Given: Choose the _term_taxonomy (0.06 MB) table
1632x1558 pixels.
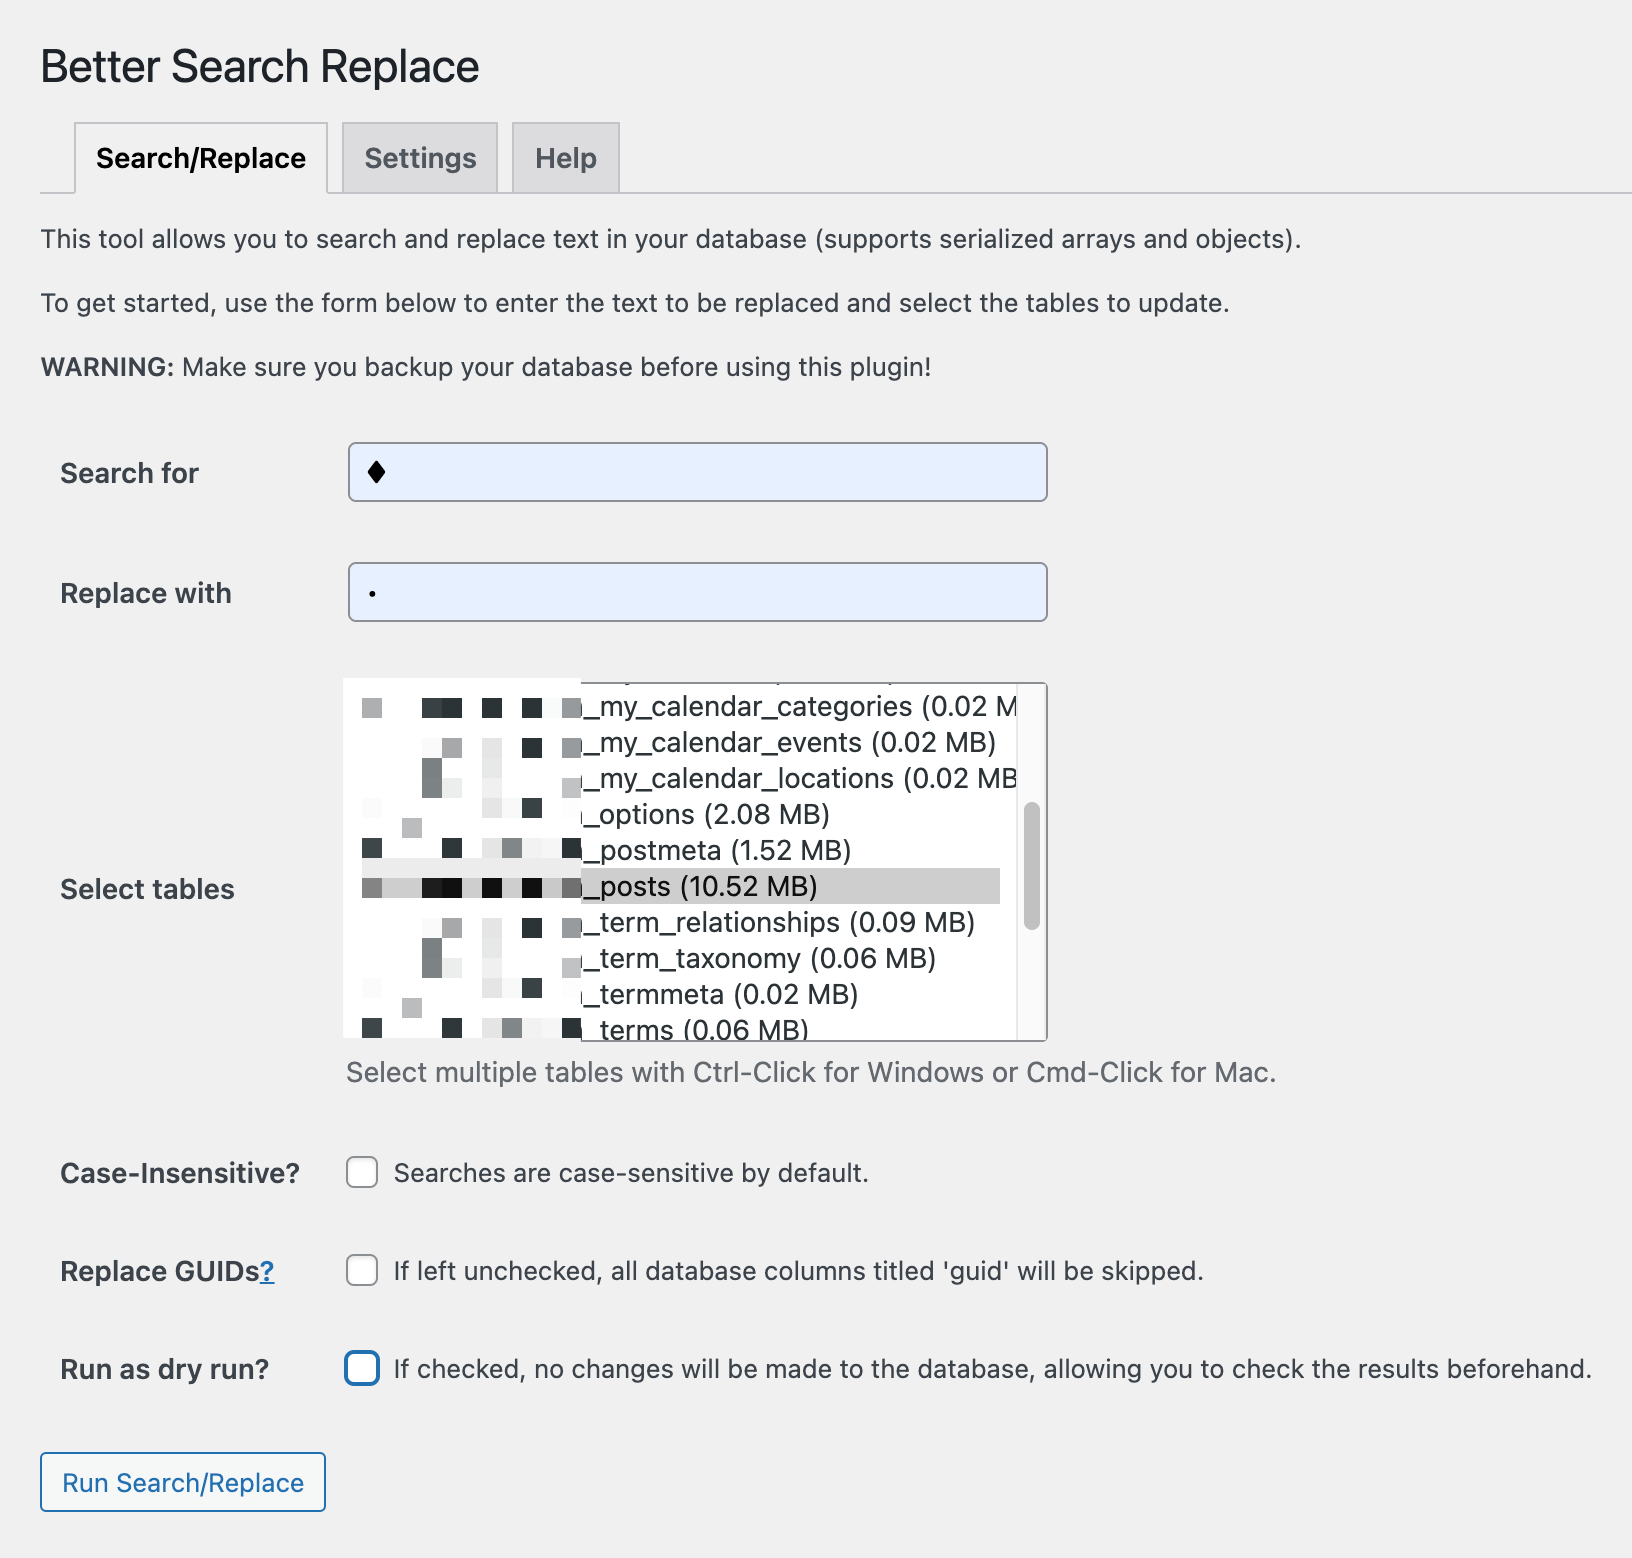Looking at the screenshot, I should 680,958.
